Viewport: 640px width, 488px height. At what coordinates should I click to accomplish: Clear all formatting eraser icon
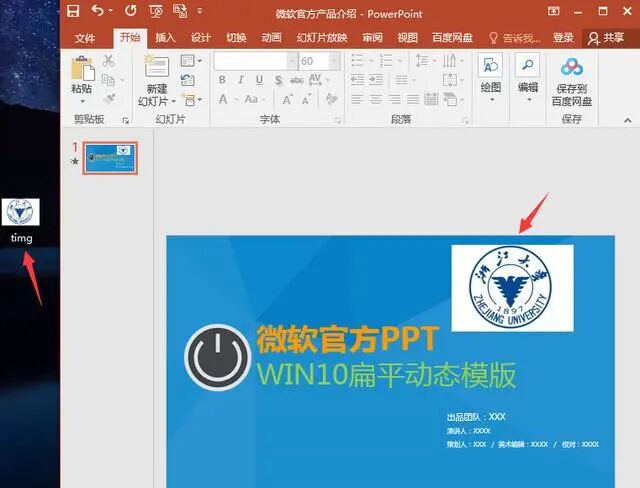[331, 99]
